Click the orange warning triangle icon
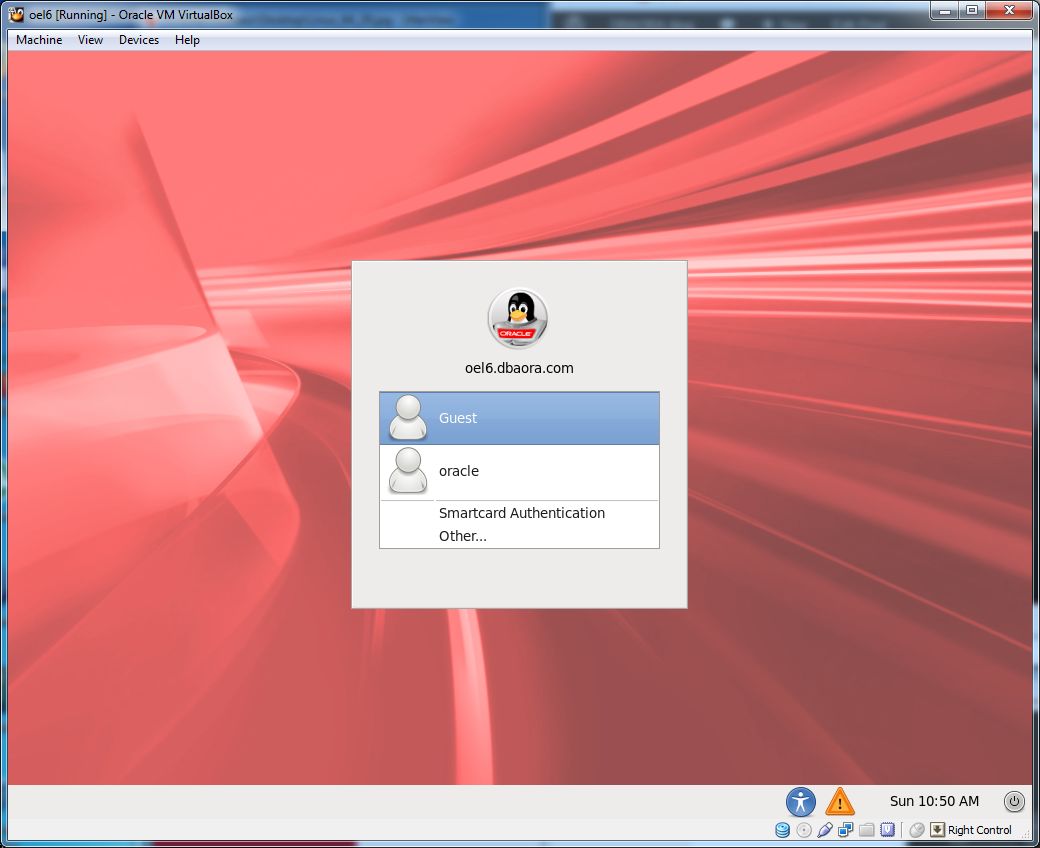 click(x=840, y=802)
